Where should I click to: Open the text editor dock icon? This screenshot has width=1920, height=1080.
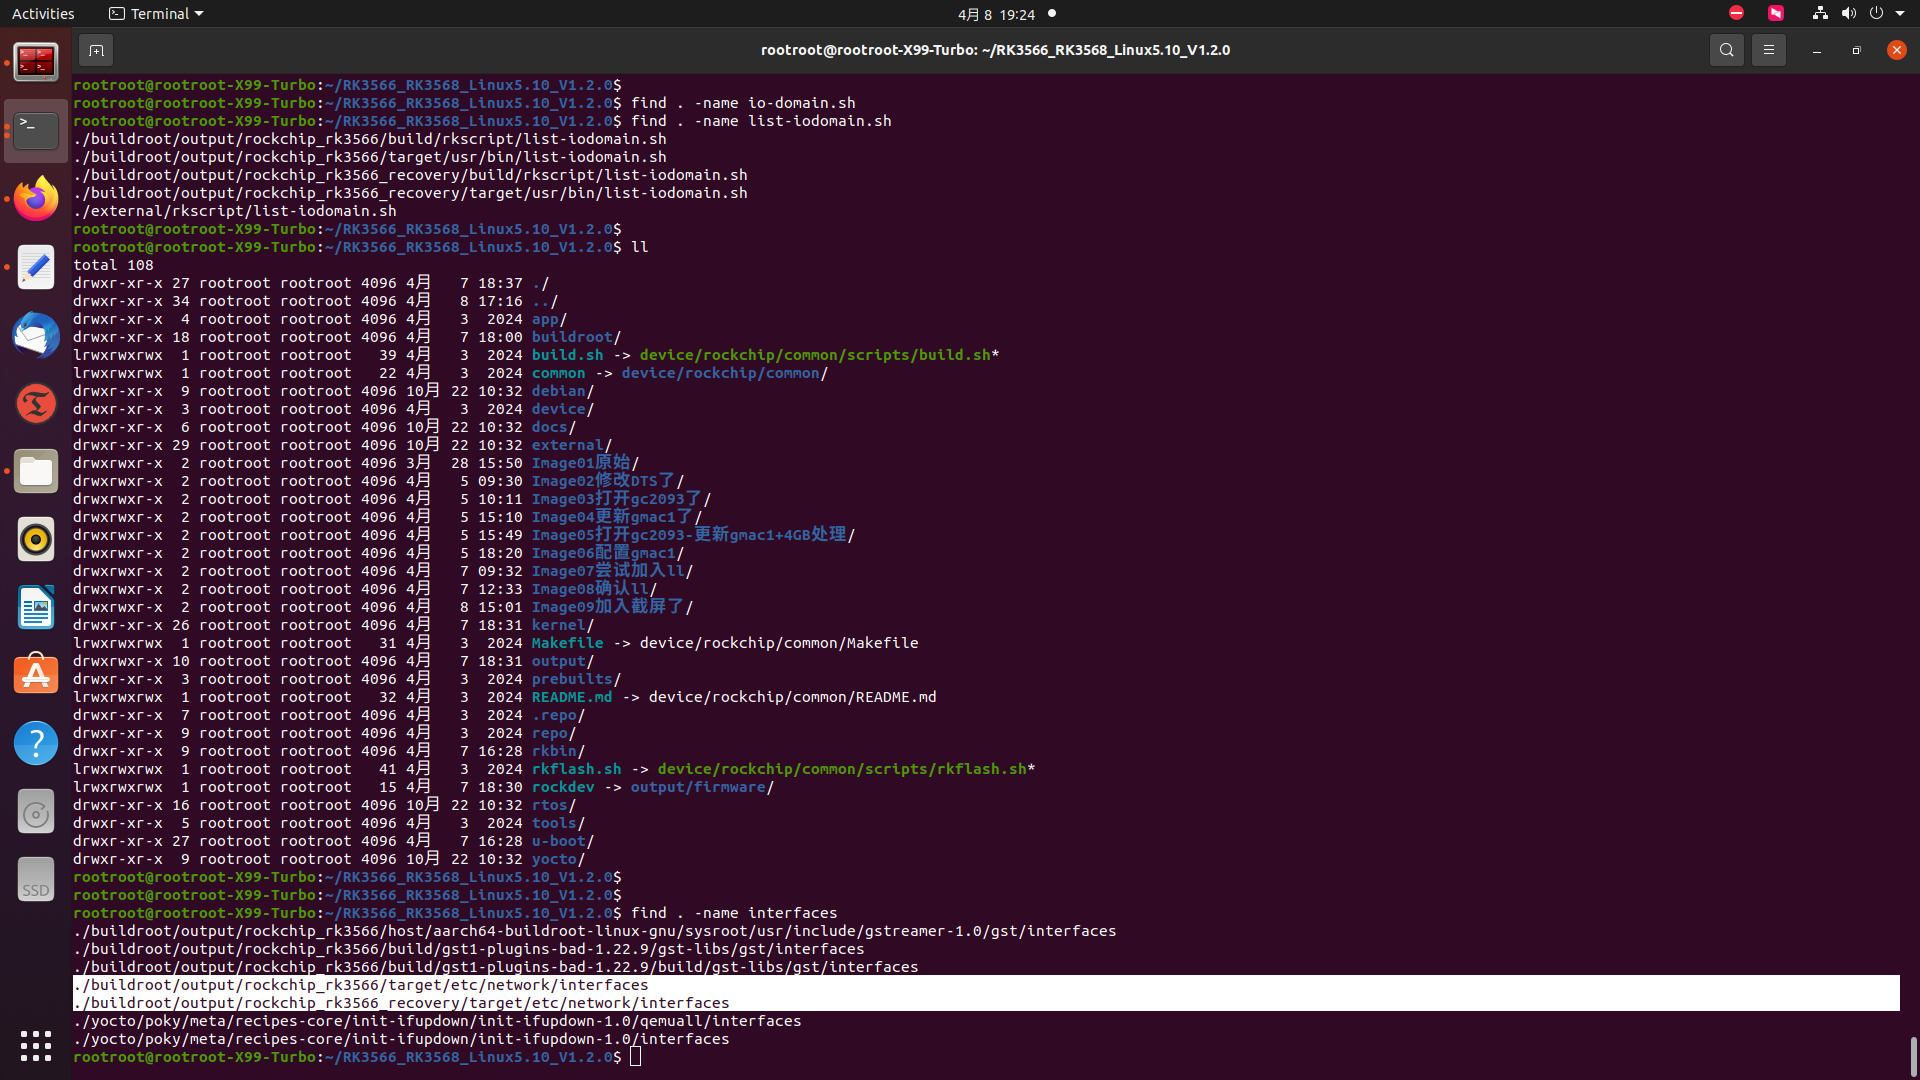pos(36,267)
